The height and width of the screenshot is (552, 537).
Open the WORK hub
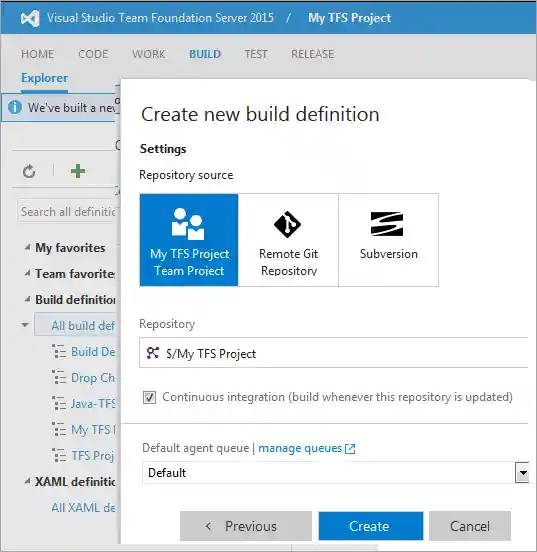149,54
